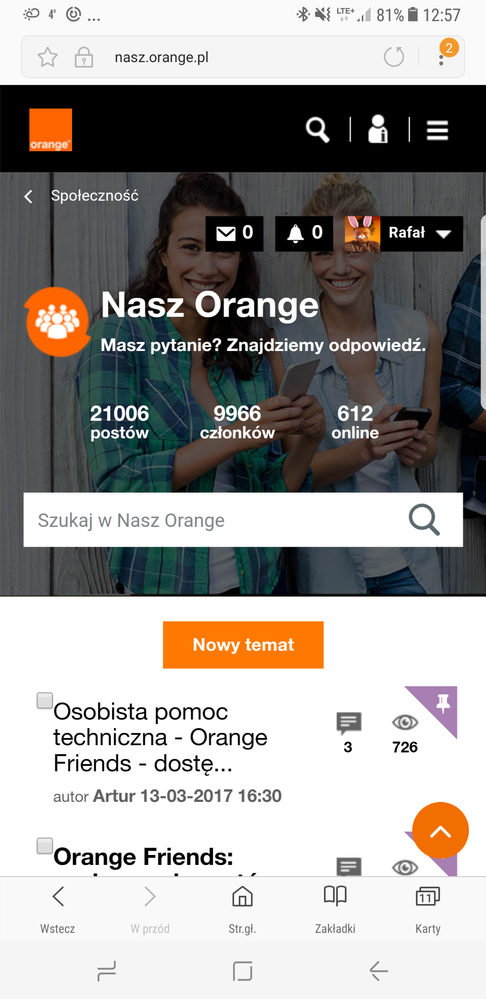Open Zakładki in the browser bottom bar
The width and height of the screenshot is (486, 999).
point(335,909)
